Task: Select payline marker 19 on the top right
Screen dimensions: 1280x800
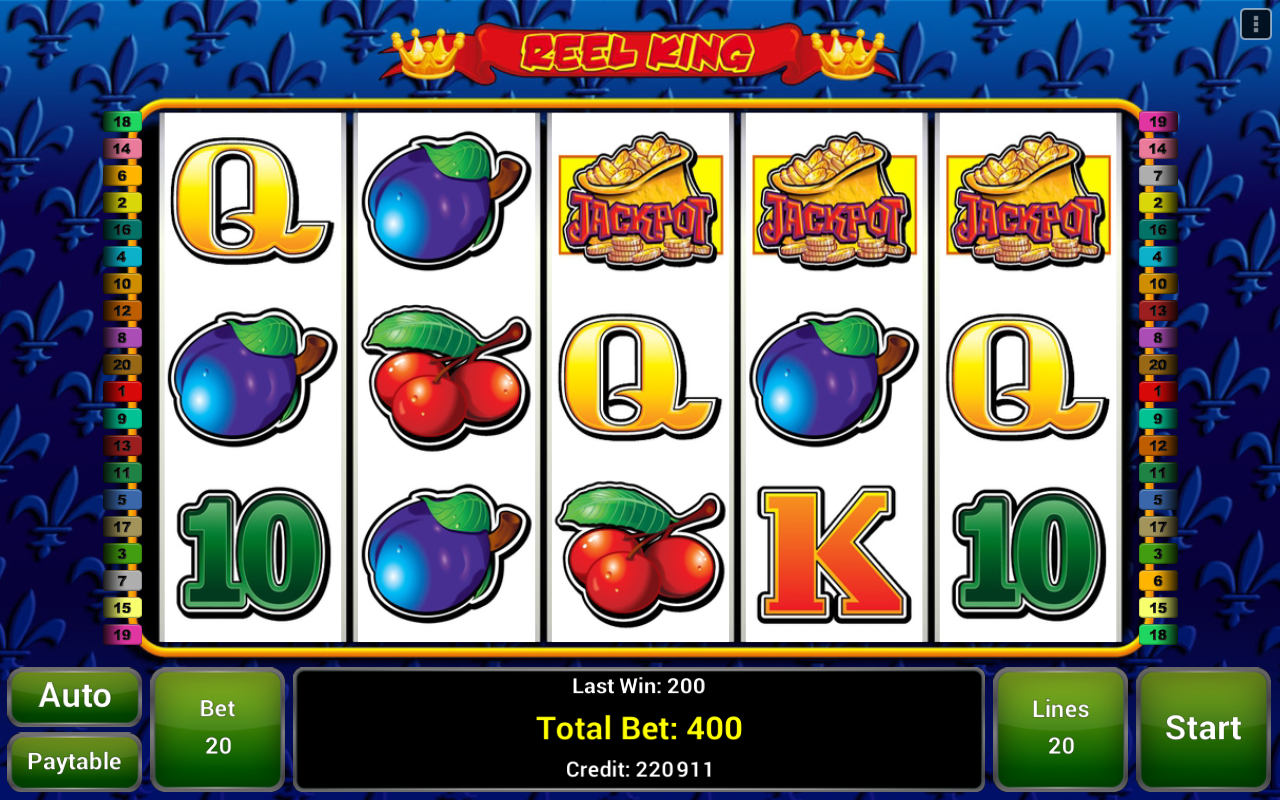Action: point(1158,122)
